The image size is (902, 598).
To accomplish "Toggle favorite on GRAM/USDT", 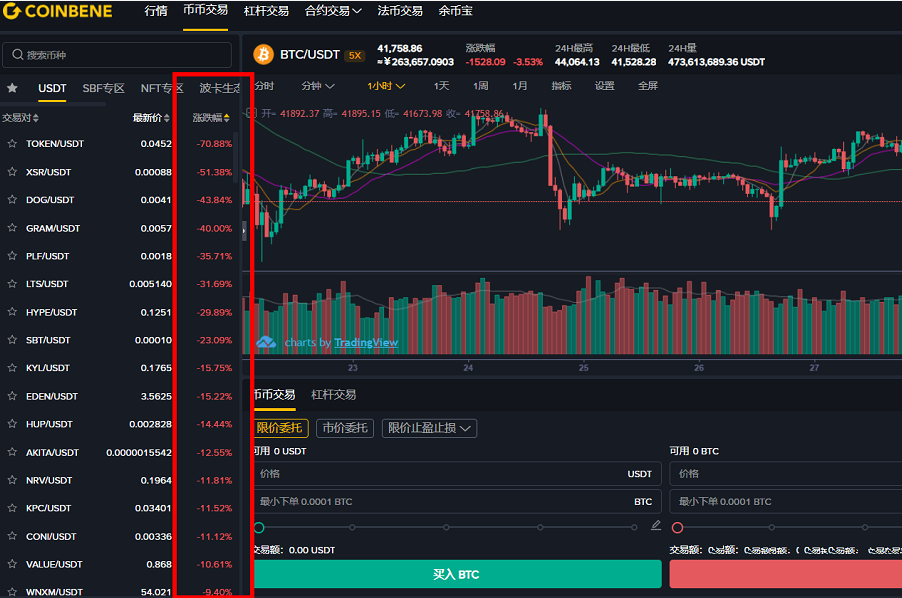I will coord(12,228).
